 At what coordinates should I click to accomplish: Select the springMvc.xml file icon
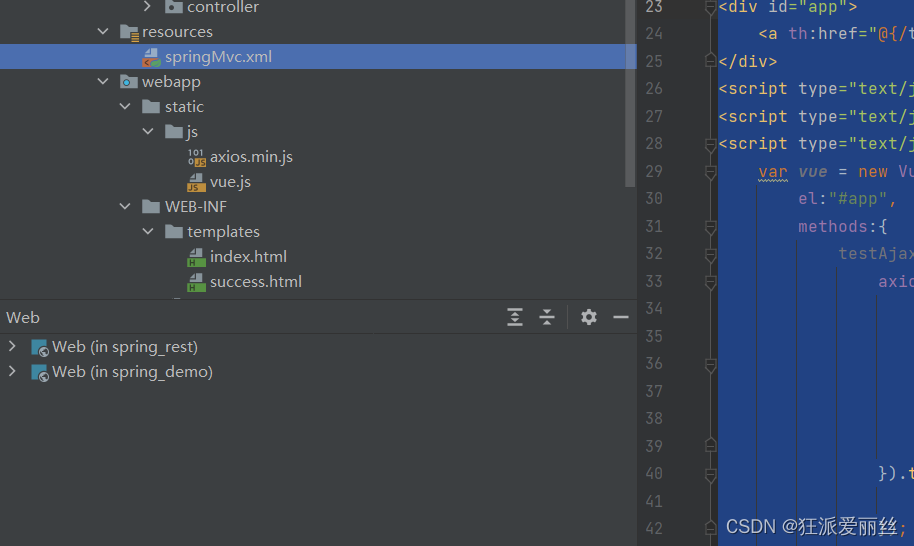pyautogui.click(x=152, y=57)
